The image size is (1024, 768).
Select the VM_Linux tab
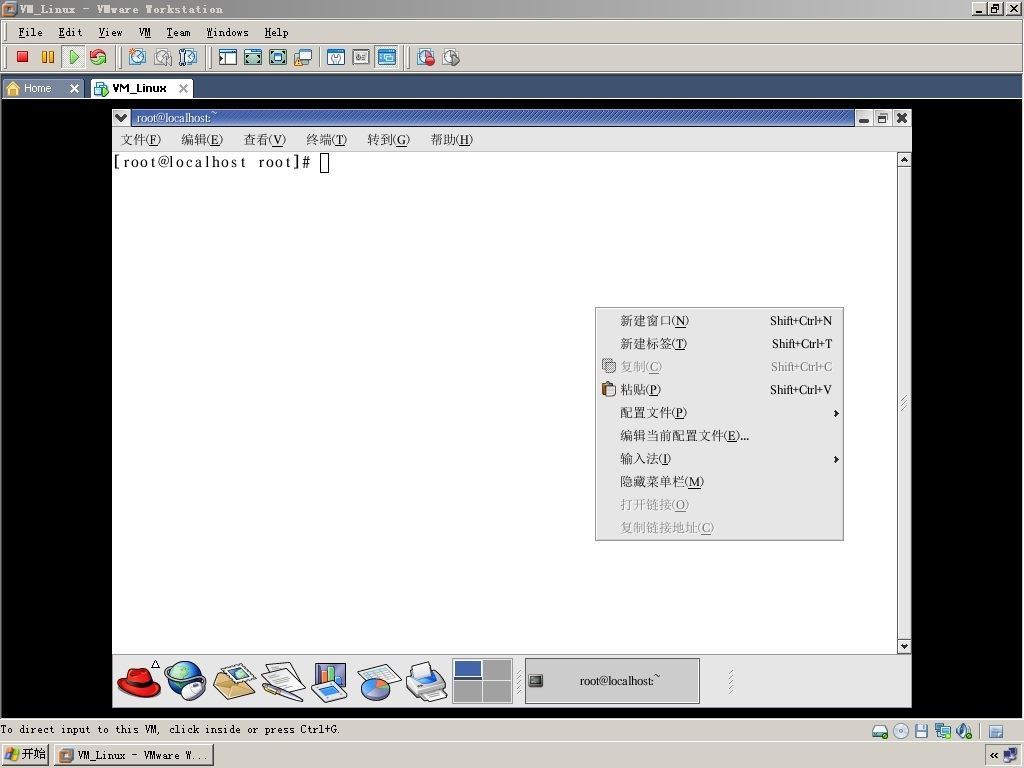tap(140, 88)
